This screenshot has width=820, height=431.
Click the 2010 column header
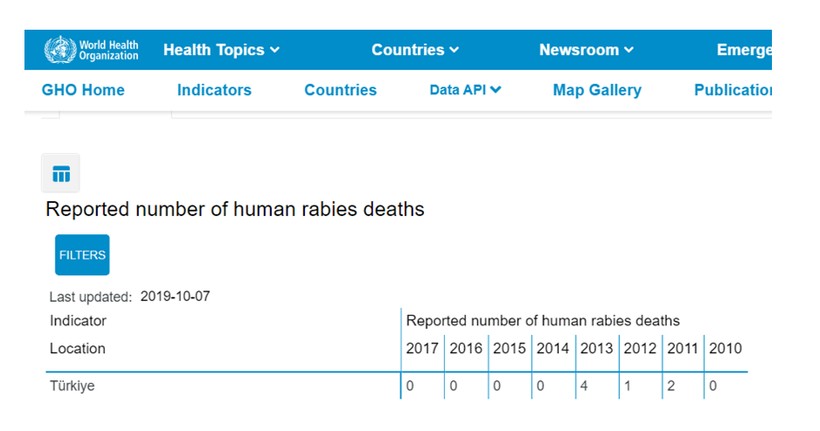[725, 348]
